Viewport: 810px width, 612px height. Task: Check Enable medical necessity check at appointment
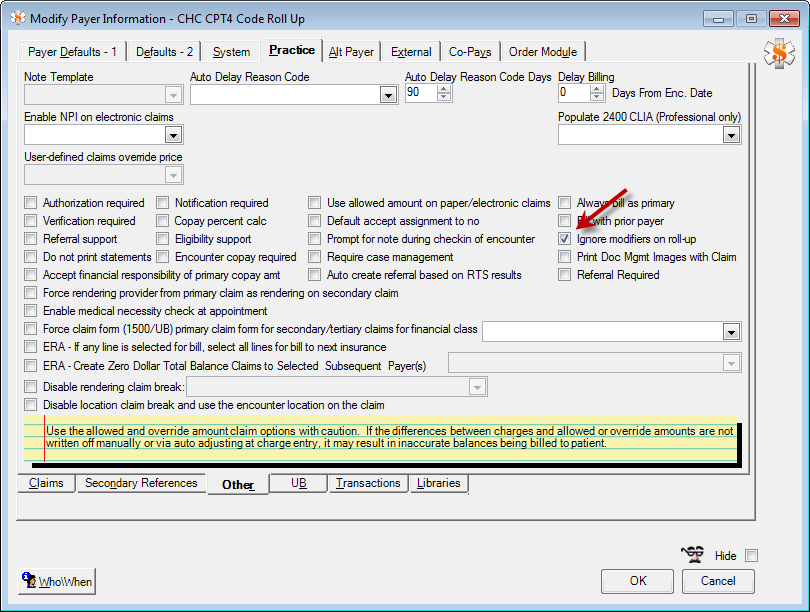pos(31,311)
